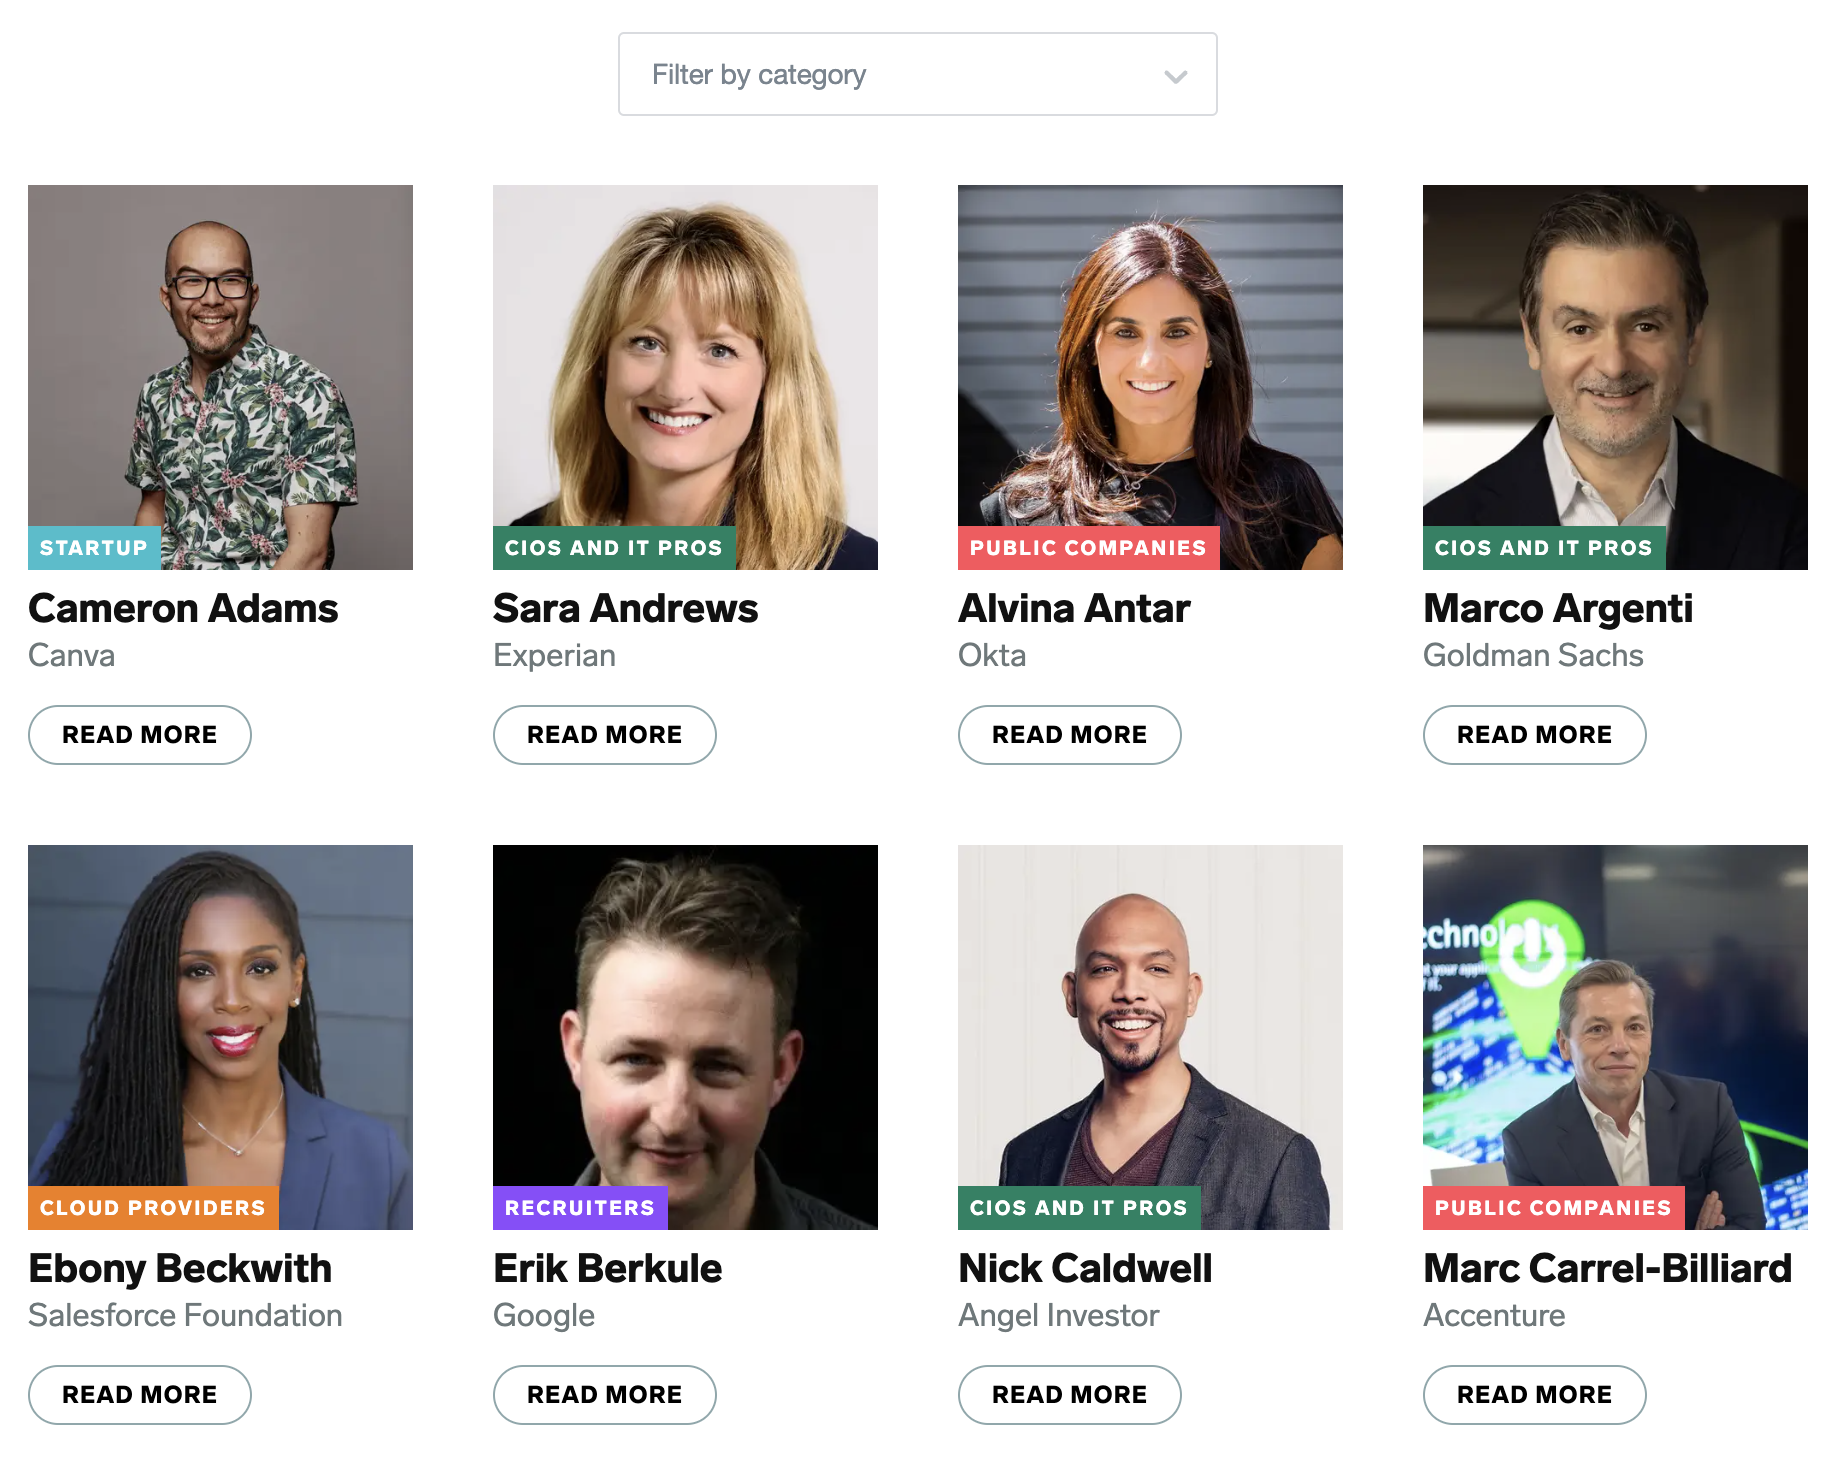The height and width of the screenshot is (1462, 1836).
Task: Click Read More under Cameron Adams
Action: (x=140, y=735)
